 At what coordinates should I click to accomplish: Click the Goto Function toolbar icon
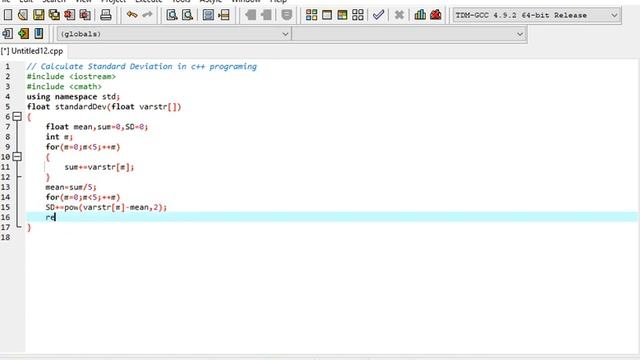(208, 15)
